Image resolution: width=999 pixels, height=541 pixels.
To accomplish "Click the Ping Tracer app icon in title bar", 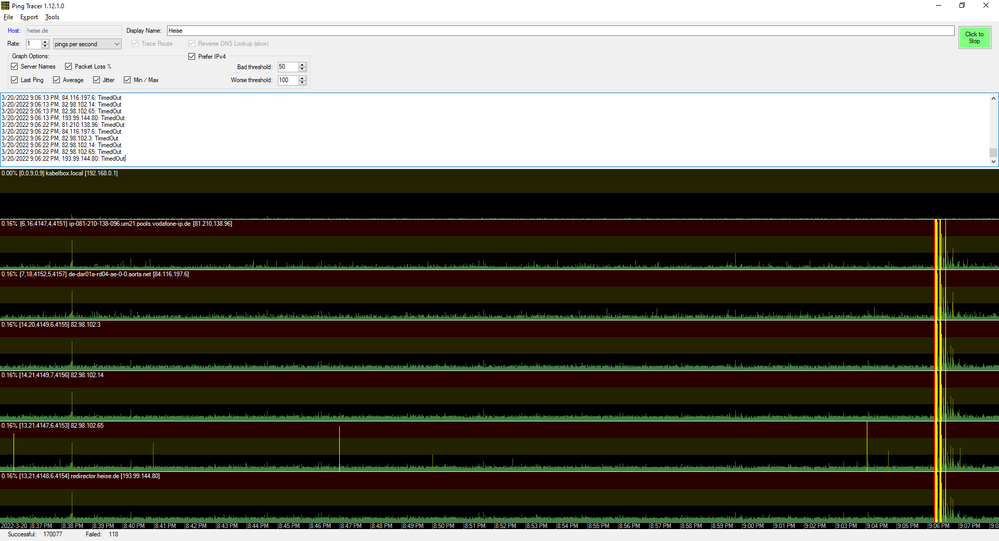I will 6,5.
